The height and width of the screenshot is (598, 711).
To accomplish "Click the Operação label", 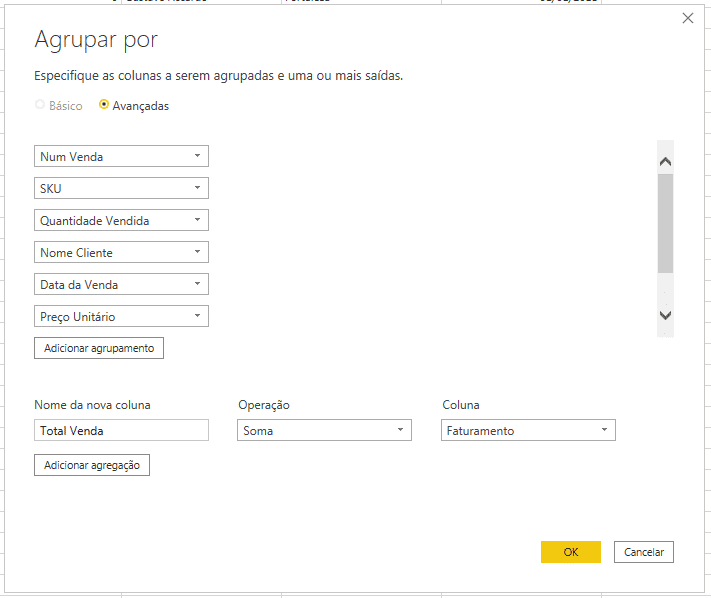I will pyautogui.click(x=264, y=405).
